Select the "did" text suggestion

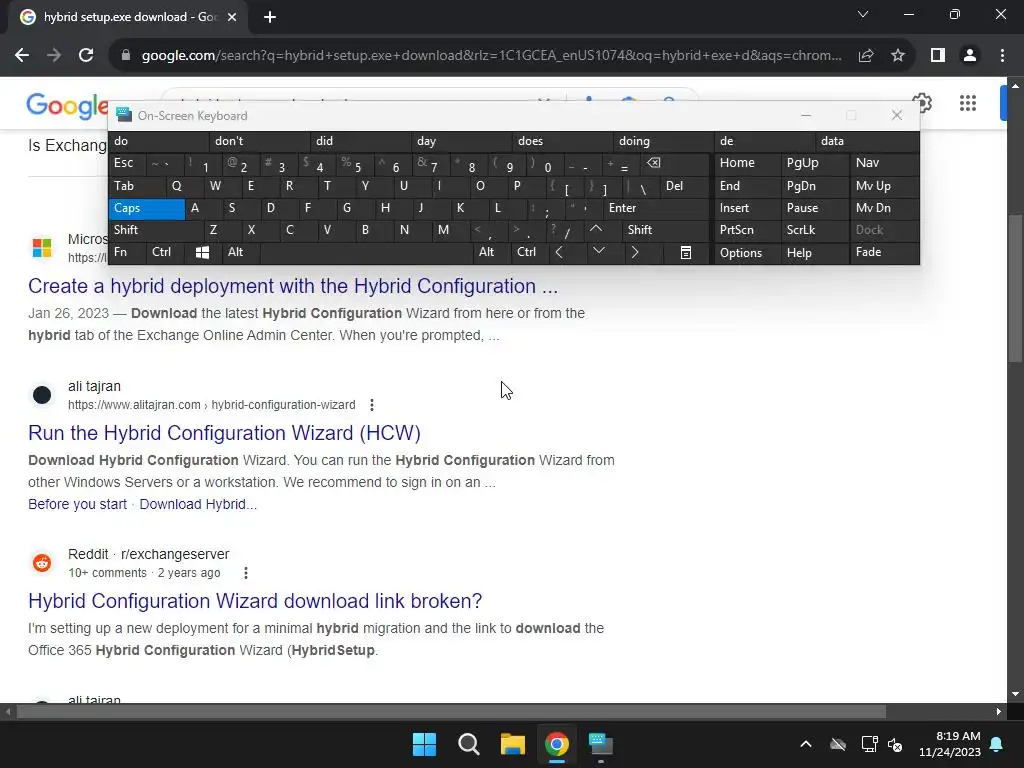pos(360,141)
